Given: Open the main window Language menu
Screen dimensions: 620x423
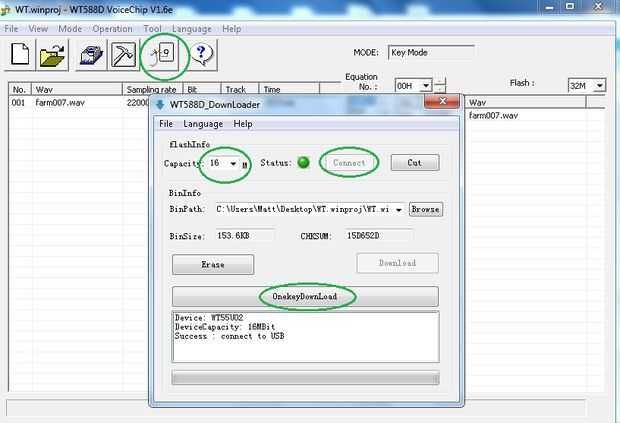Looking at the screenshot, I should click(192, 28).
